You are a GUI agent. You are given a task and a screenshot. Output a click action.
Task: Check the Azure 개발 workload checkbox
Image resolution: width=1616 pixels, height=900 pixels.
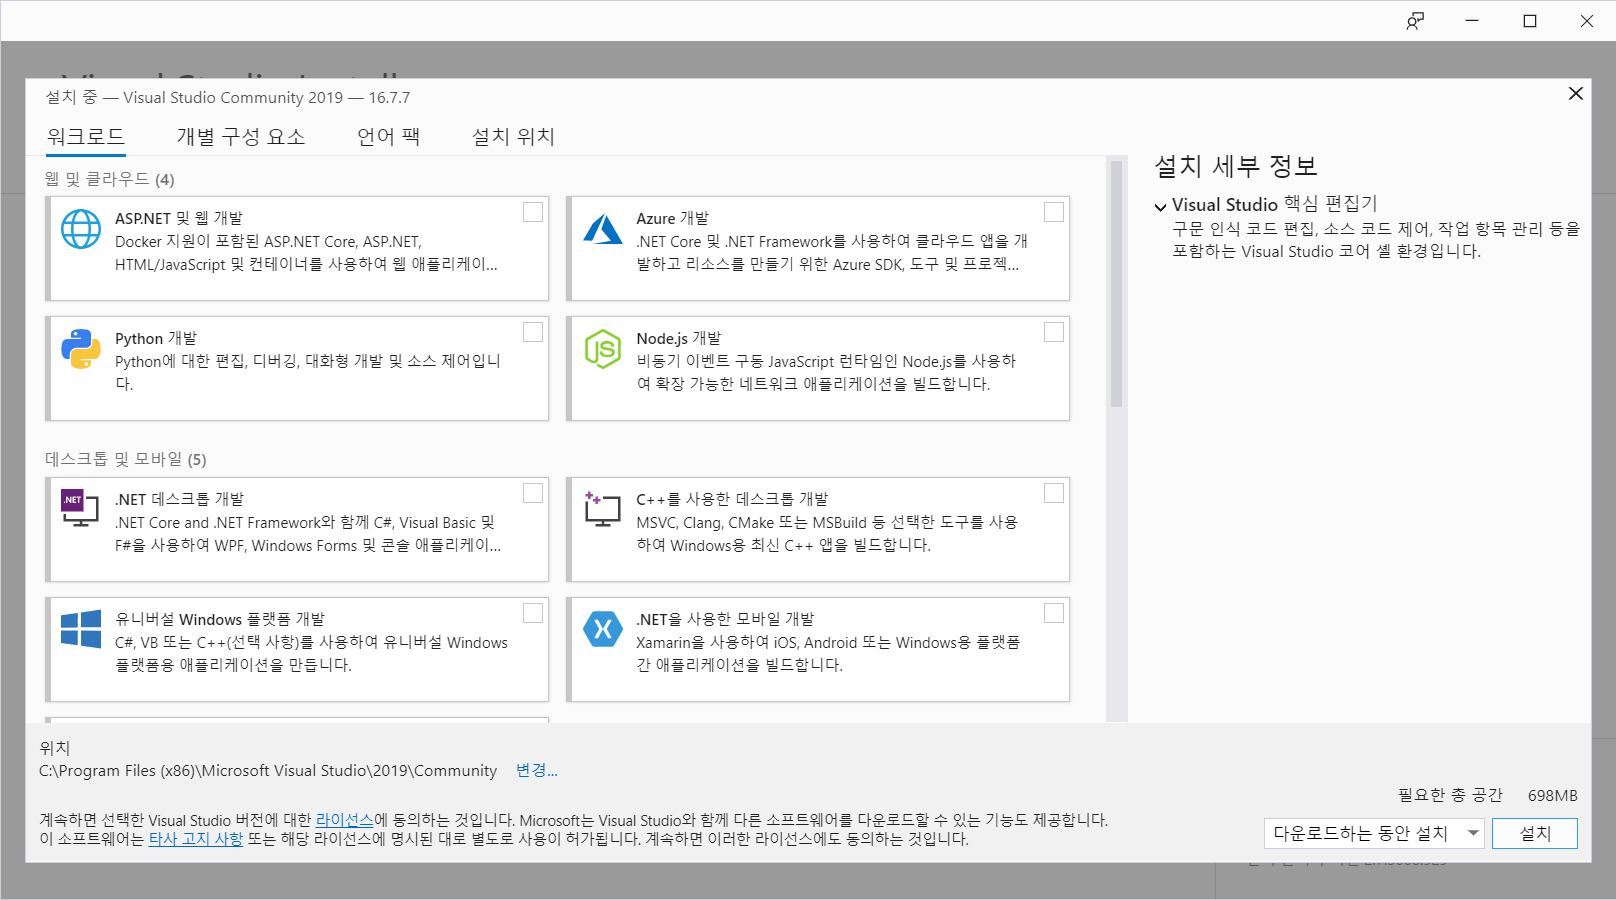(1054, 212)
